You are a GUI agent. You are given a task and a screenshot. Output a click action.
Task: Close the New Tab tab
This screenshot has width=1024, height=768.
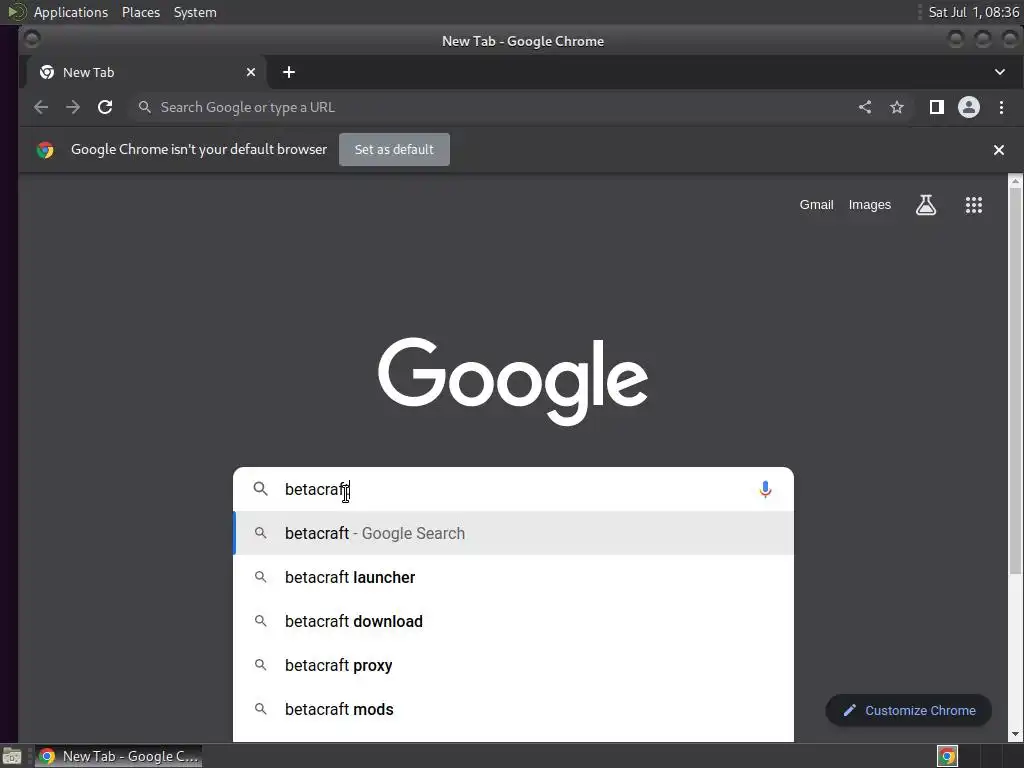coord(251,72)
